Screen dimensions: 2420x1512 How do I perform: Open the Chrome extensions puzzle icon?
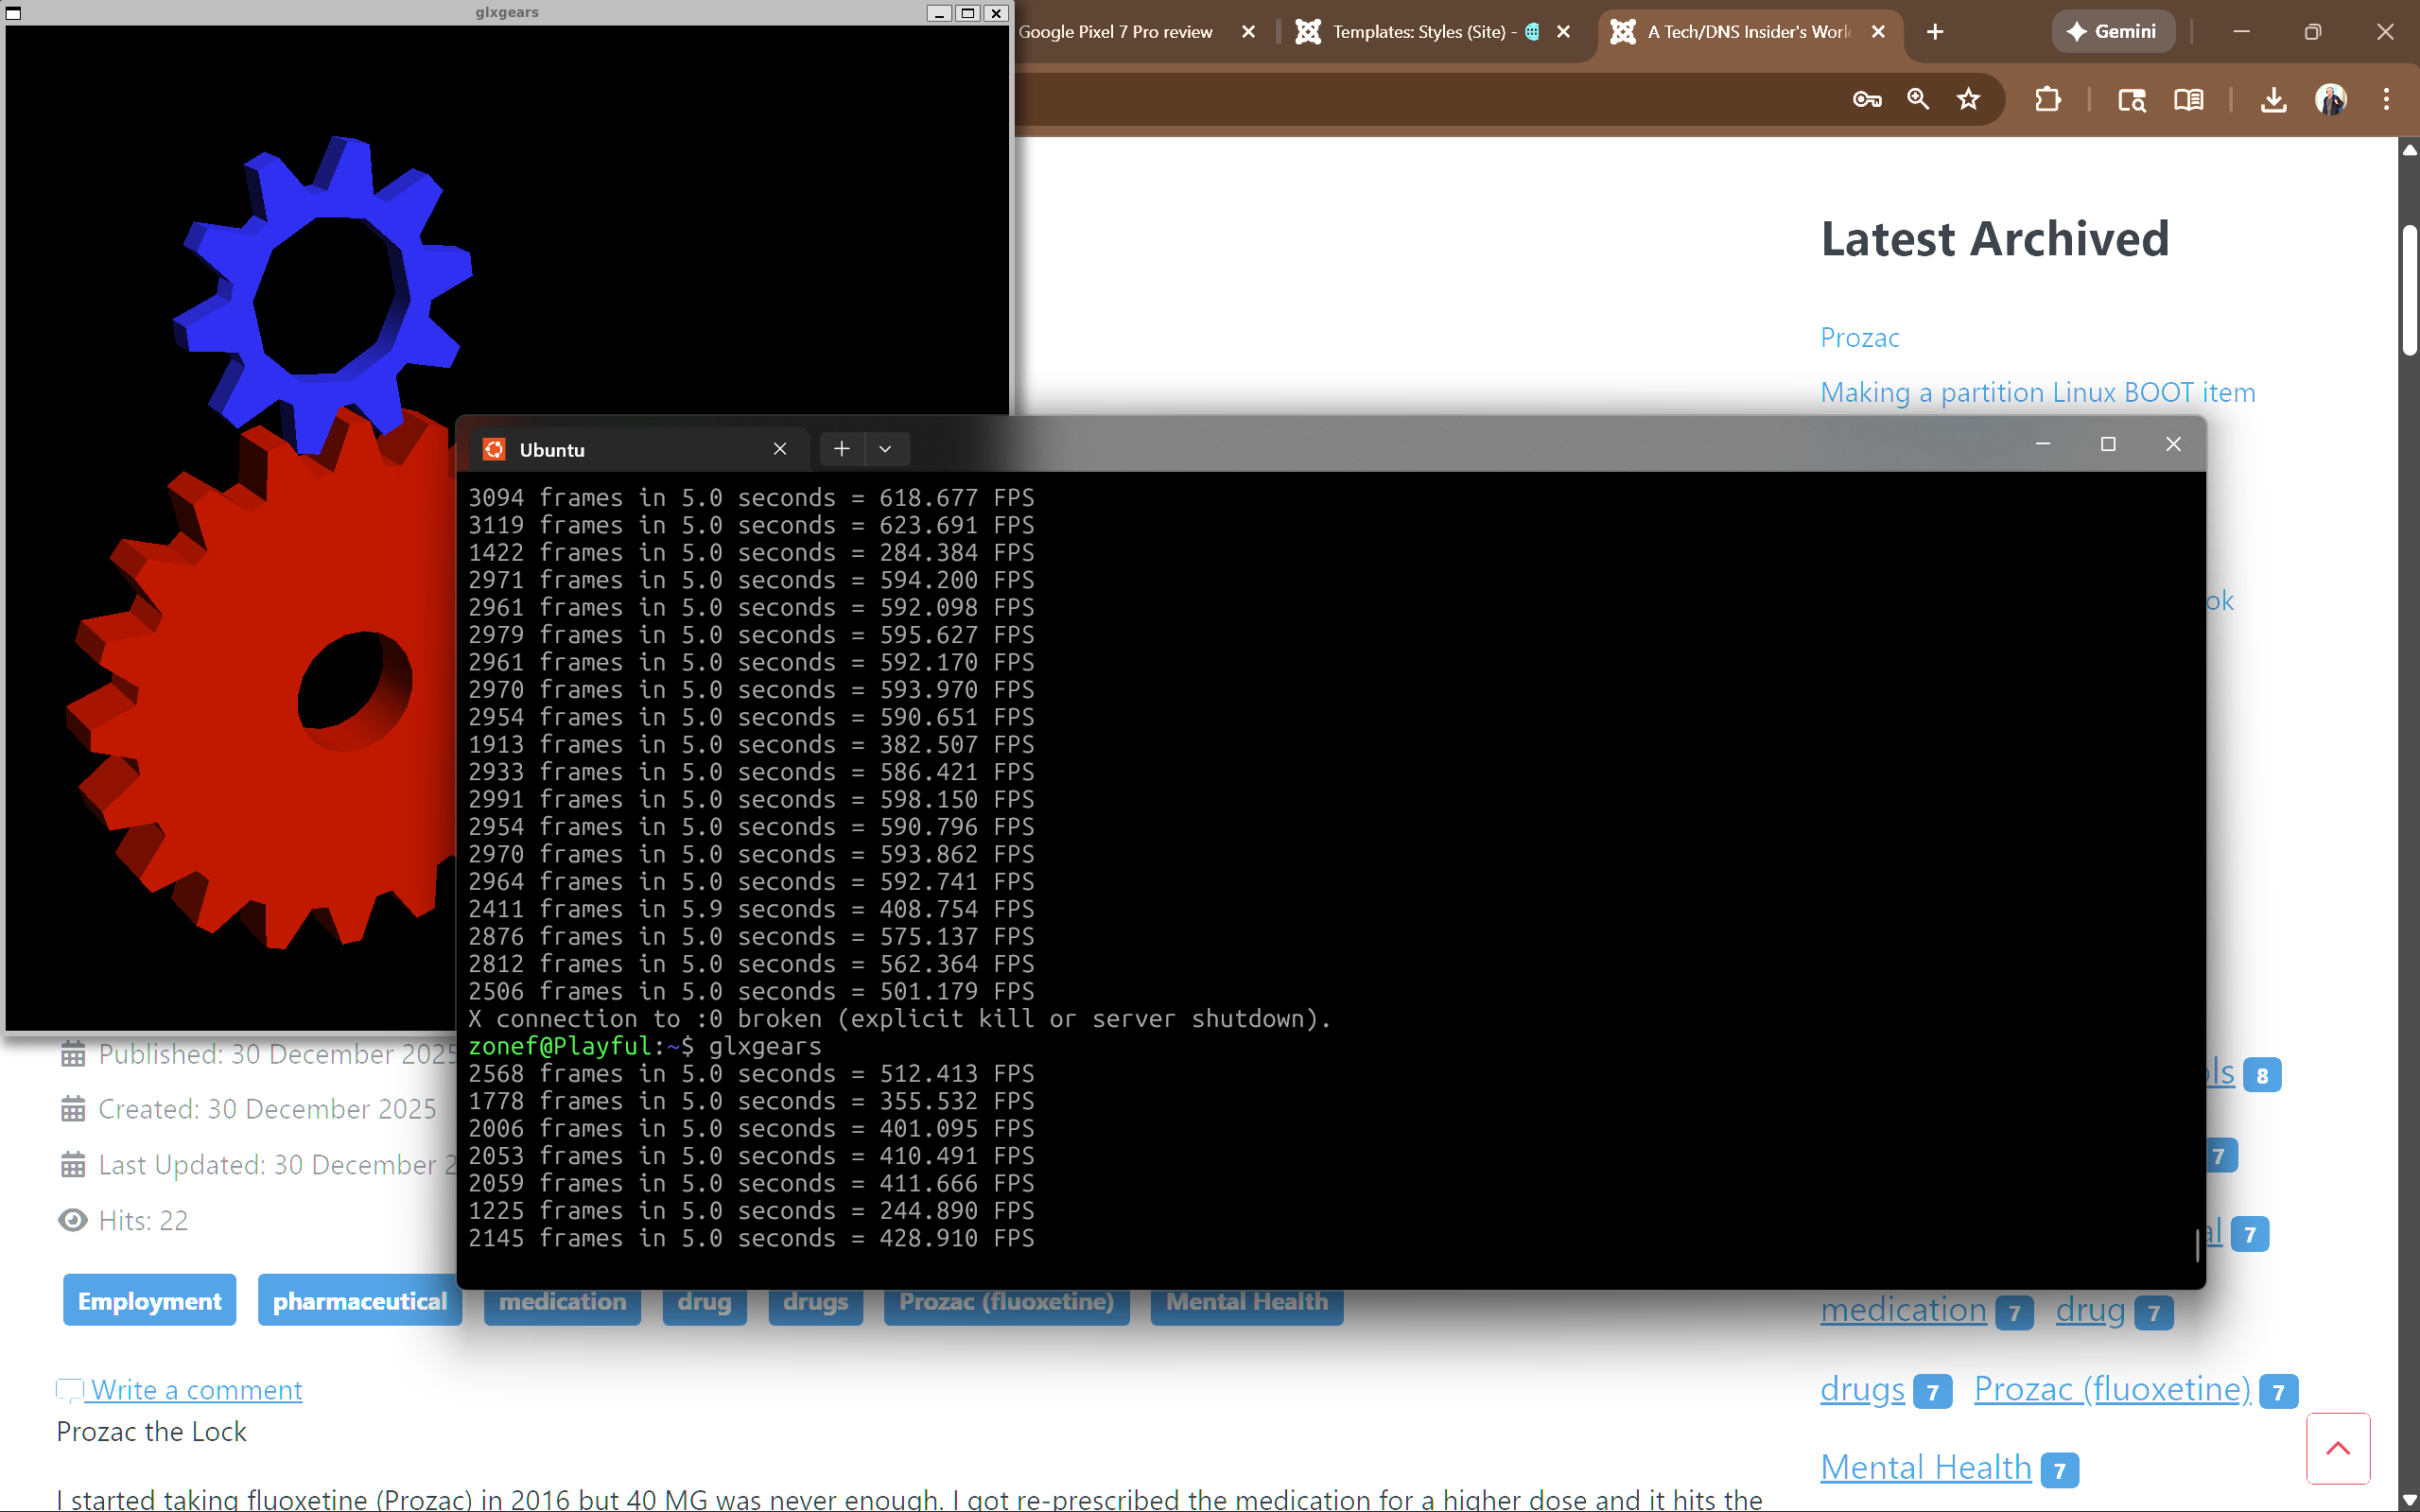(x=2047, y=99)
